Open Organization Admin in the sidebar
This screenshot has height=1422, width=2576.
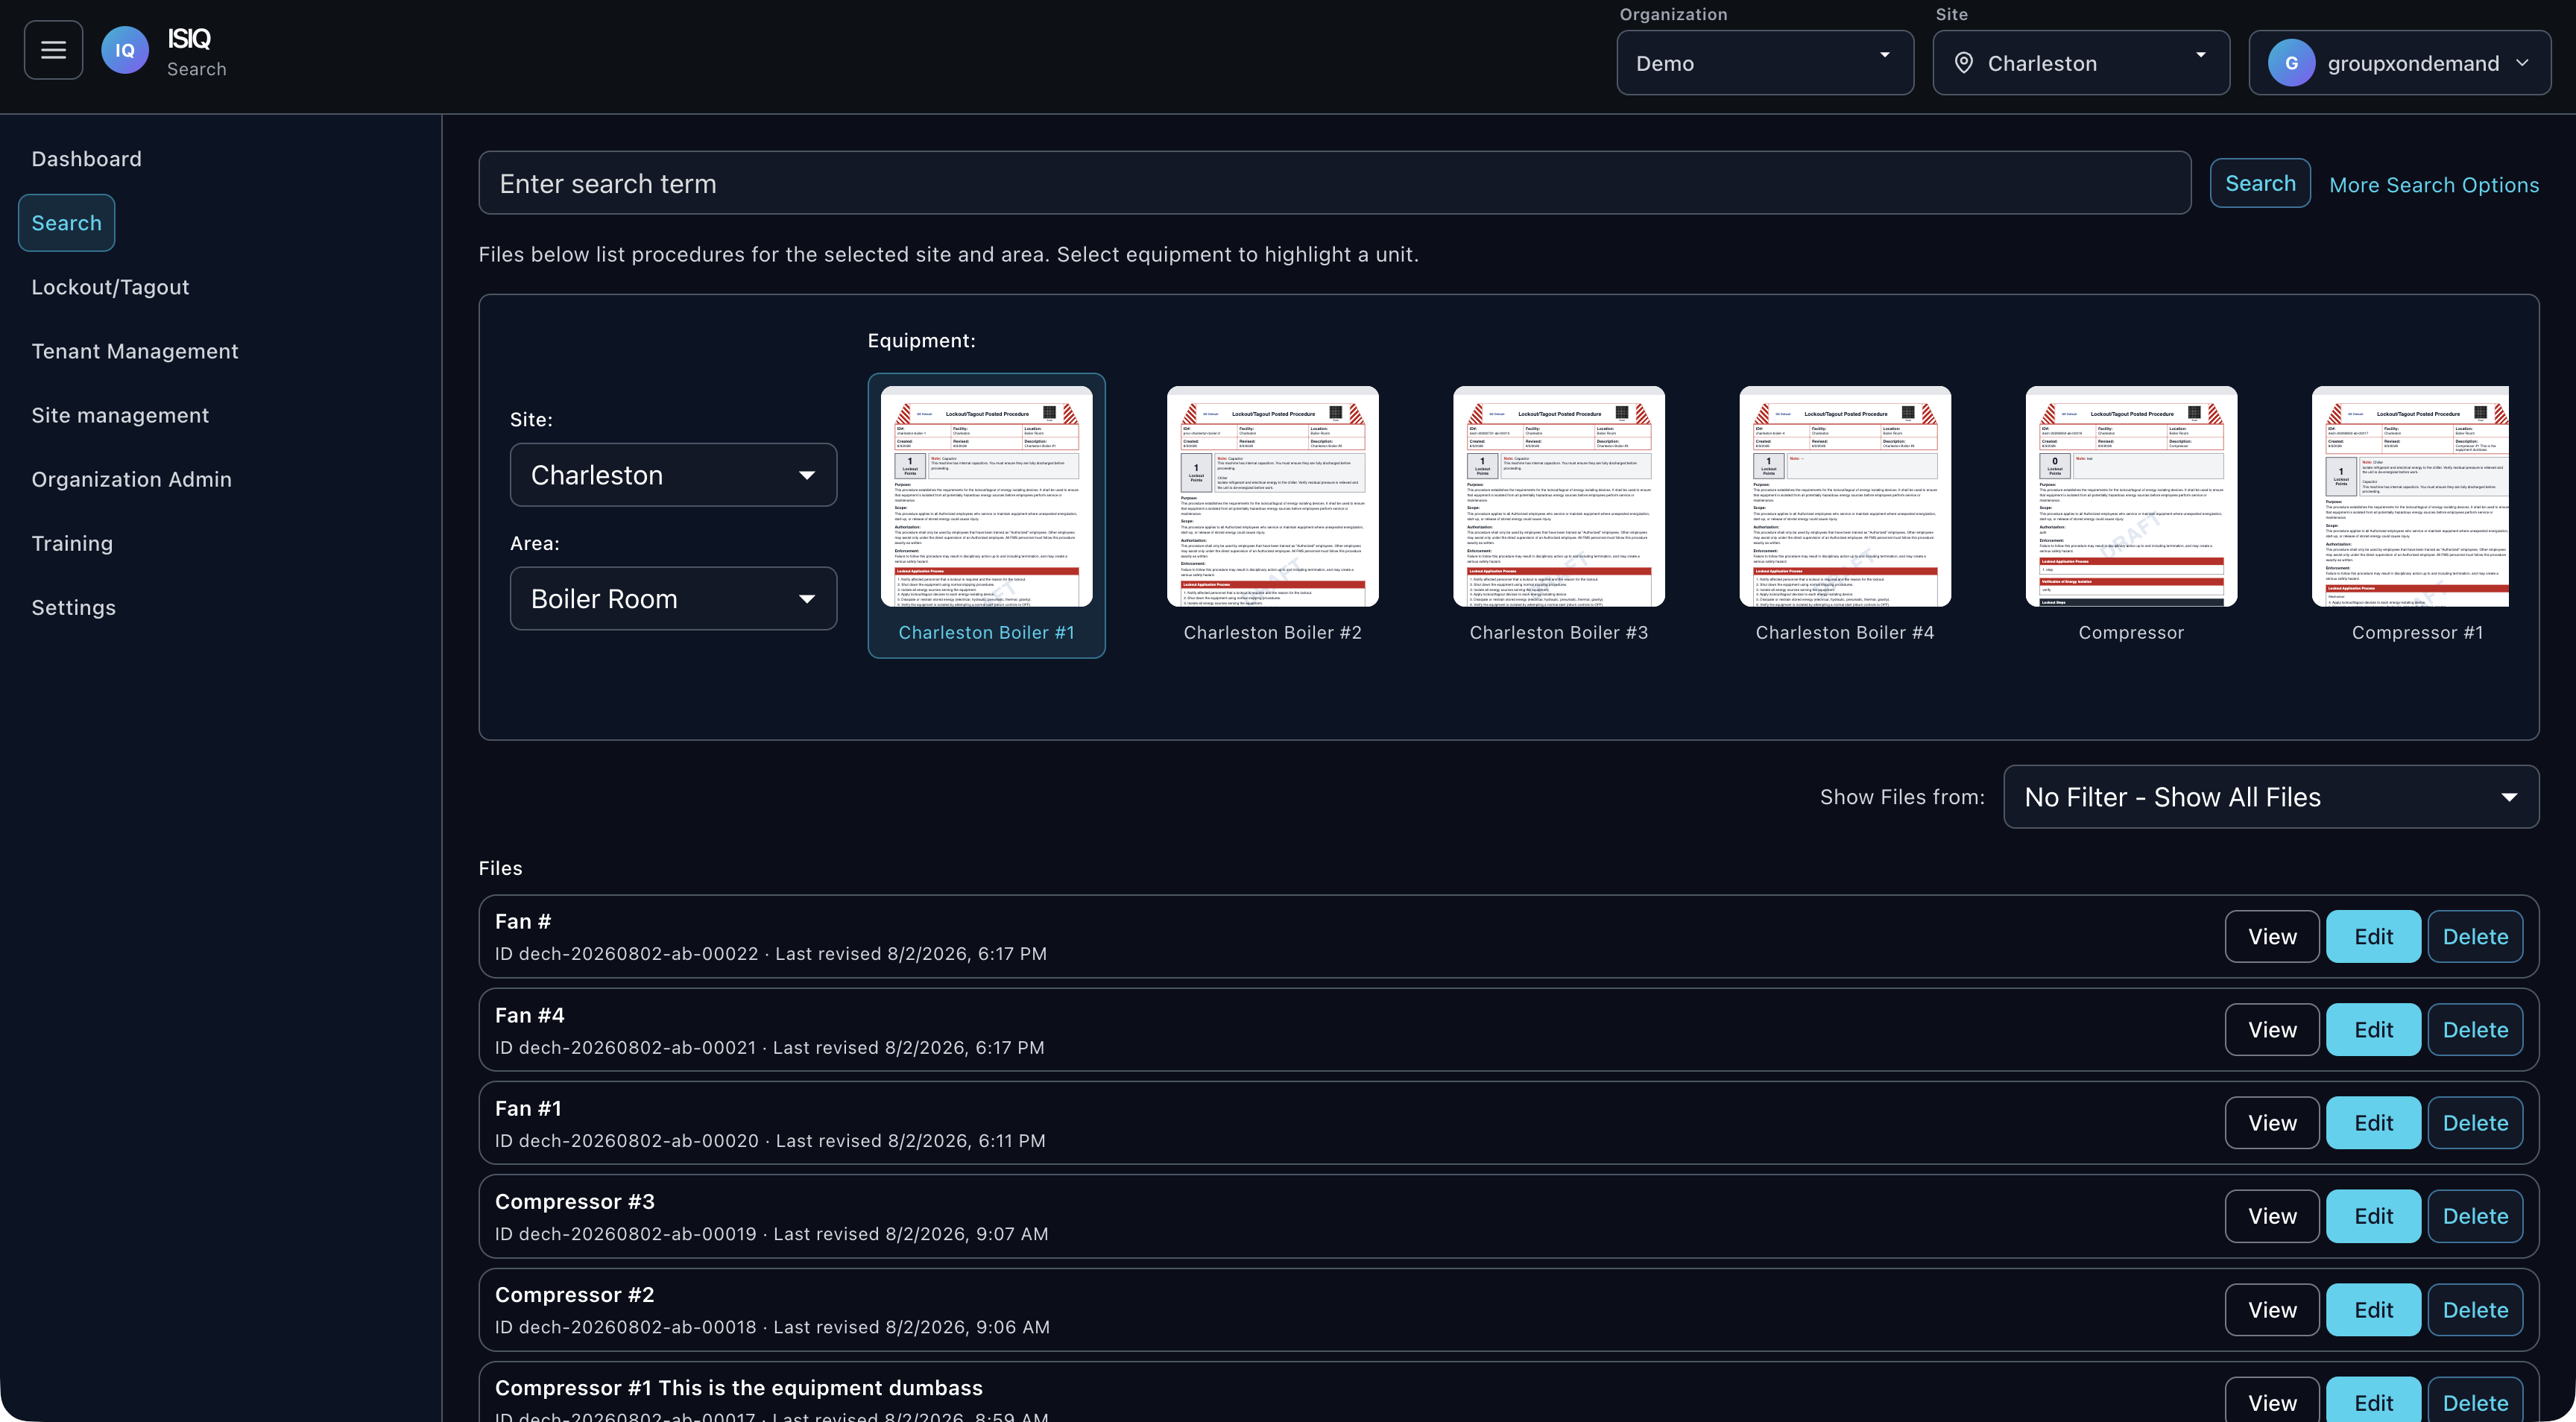pyautogui.click(x=131, y=479)
